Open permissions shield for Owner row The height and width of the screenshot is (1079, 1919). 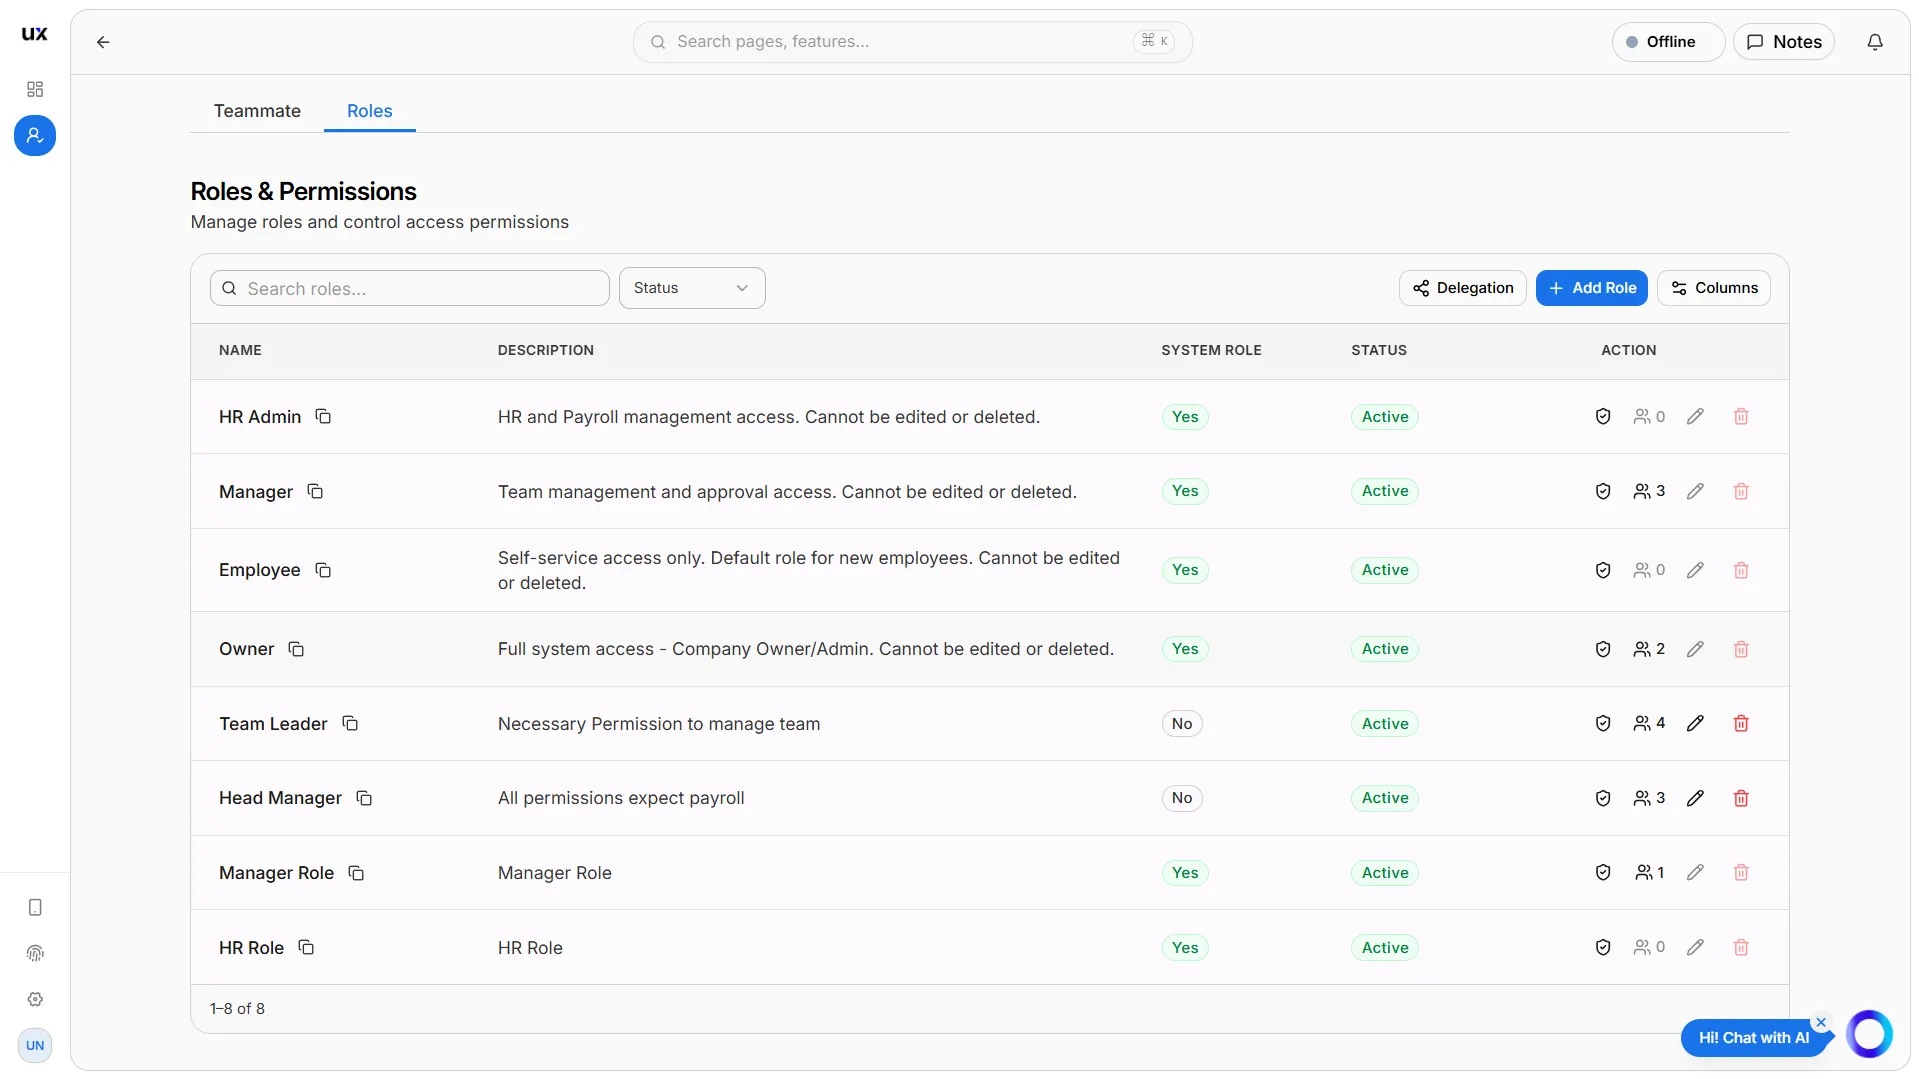point(1603,649)
